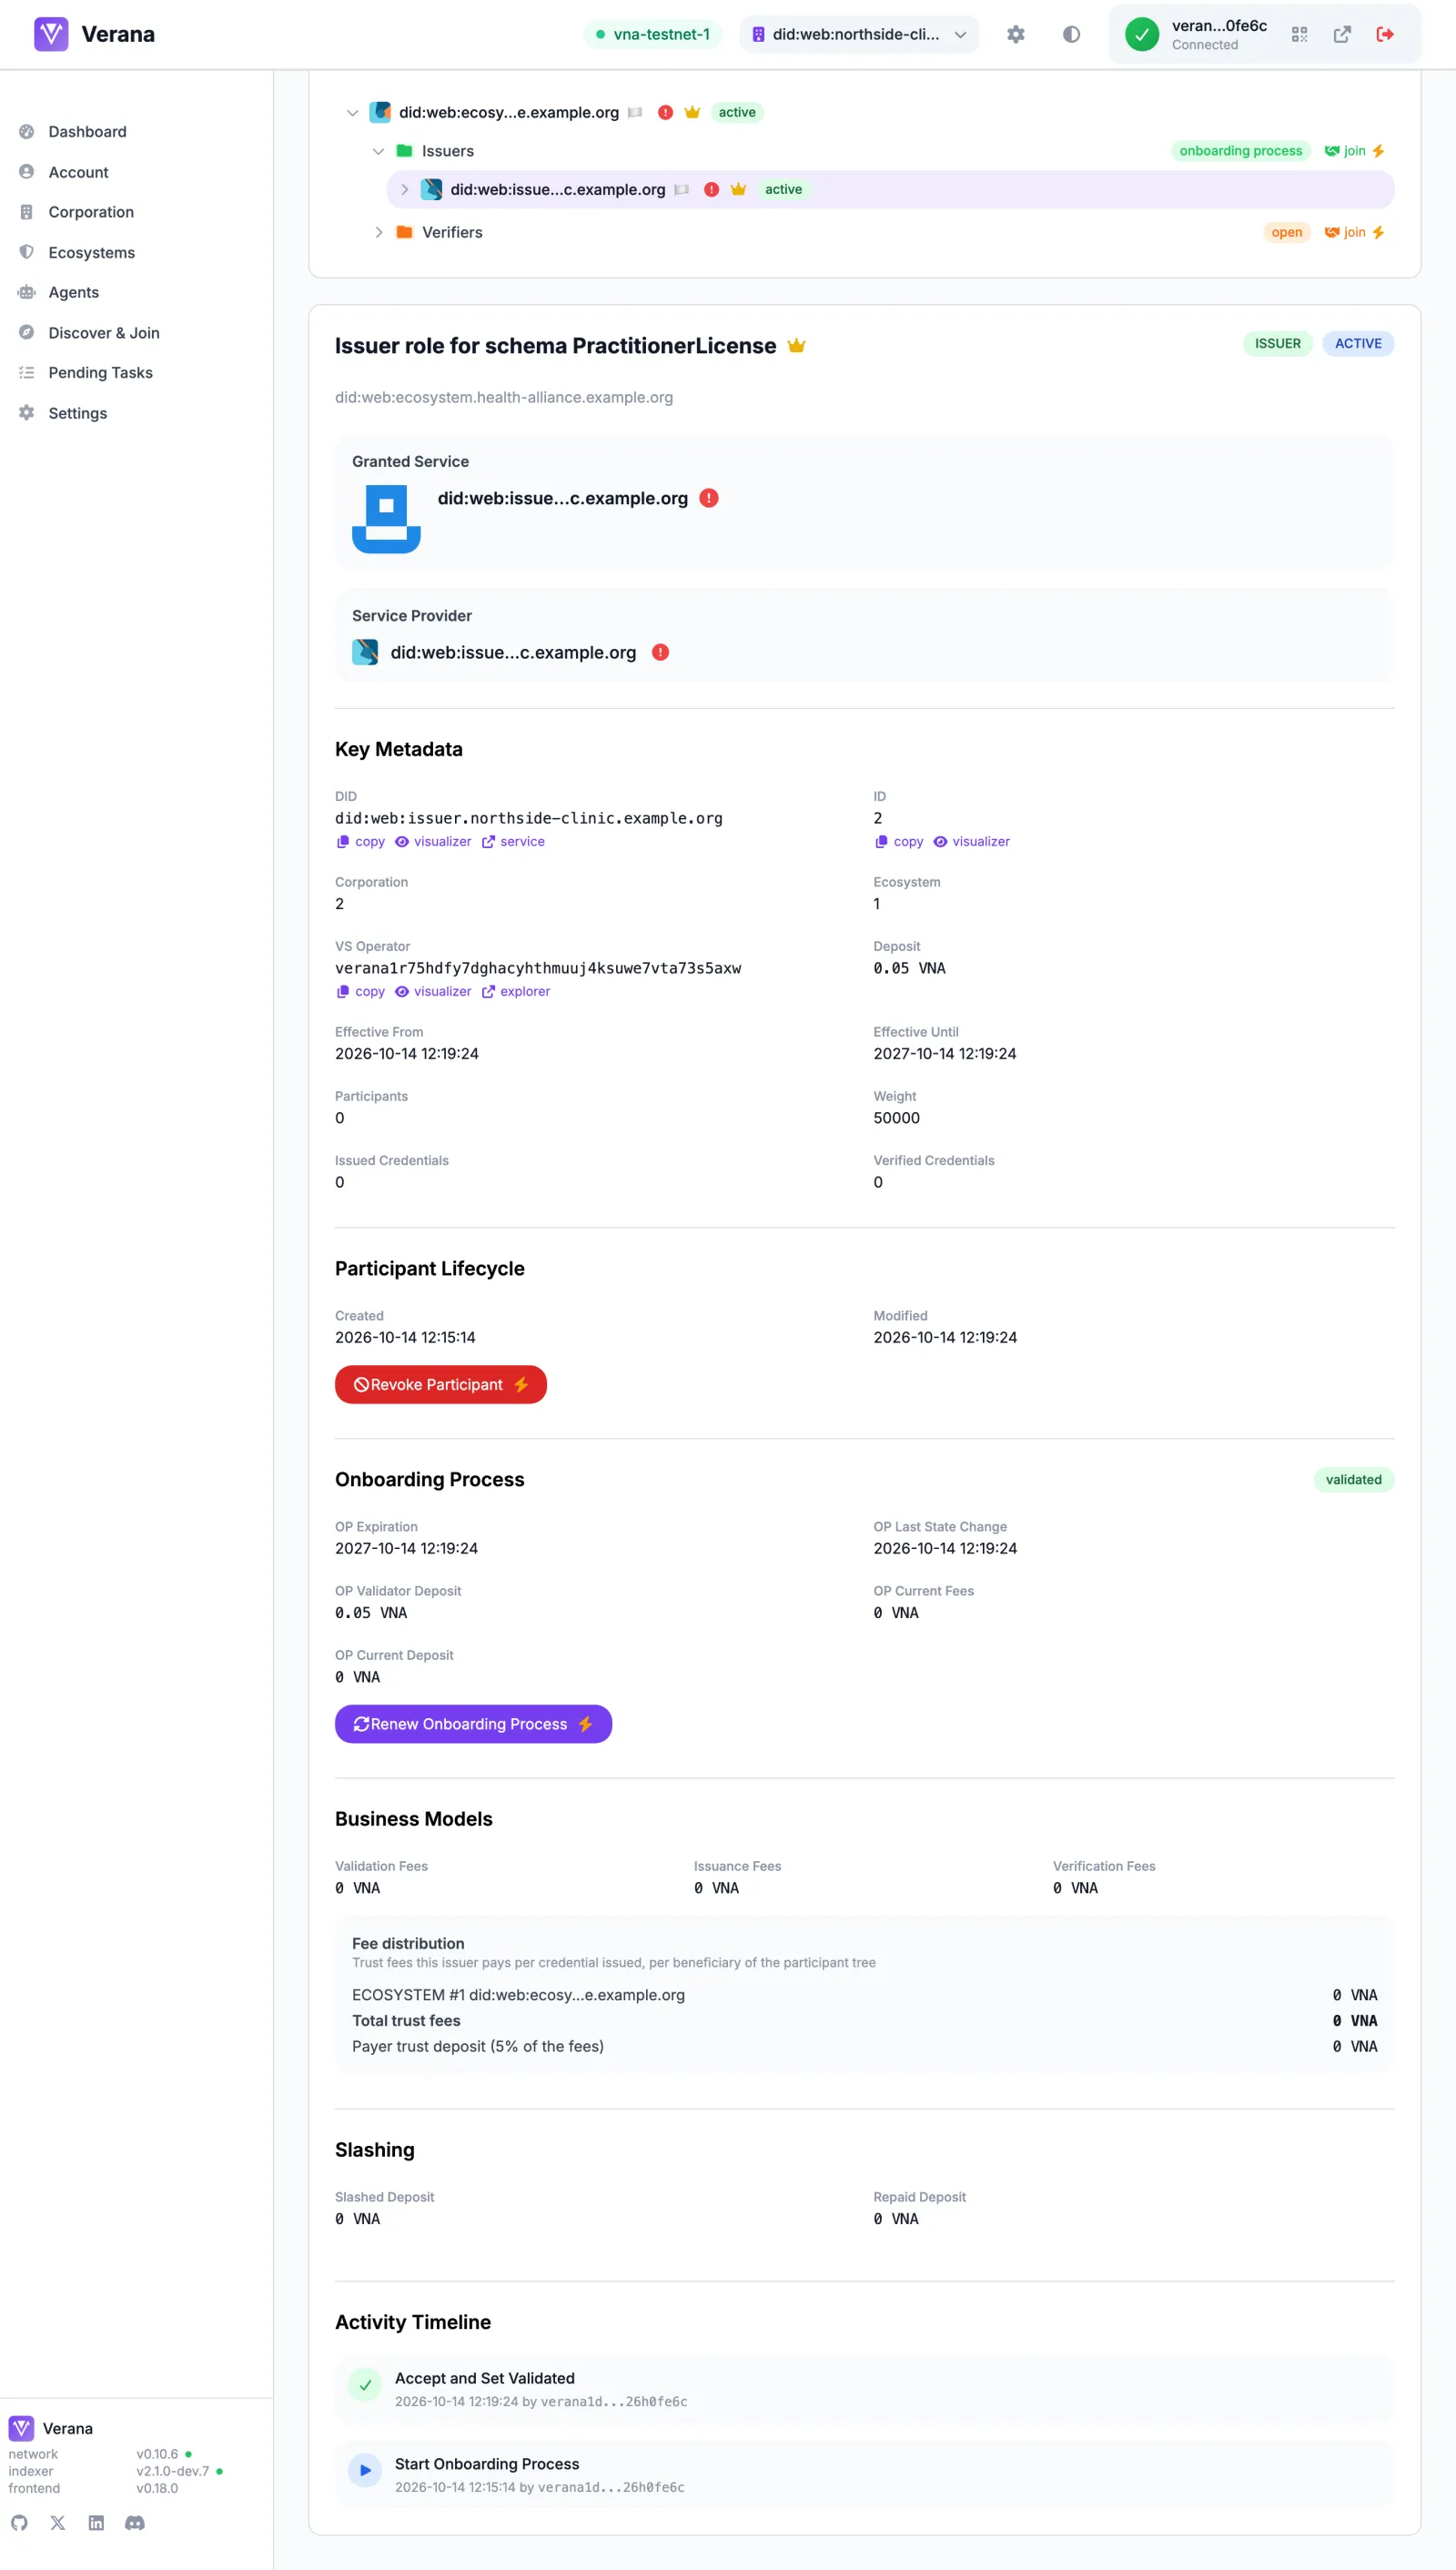This screenshot has width=1456, height=2570.
Task: Go to Pending Tasks in sidebar
Action: pyautogui.click(x=100, y=373)
